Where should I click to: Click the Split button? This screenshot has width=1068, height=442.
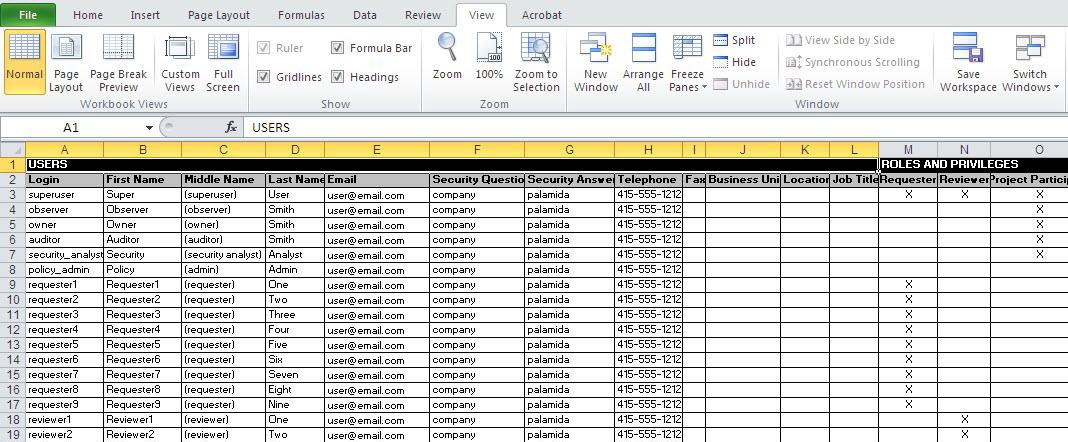pyautogui.click(x=734, y=40)
